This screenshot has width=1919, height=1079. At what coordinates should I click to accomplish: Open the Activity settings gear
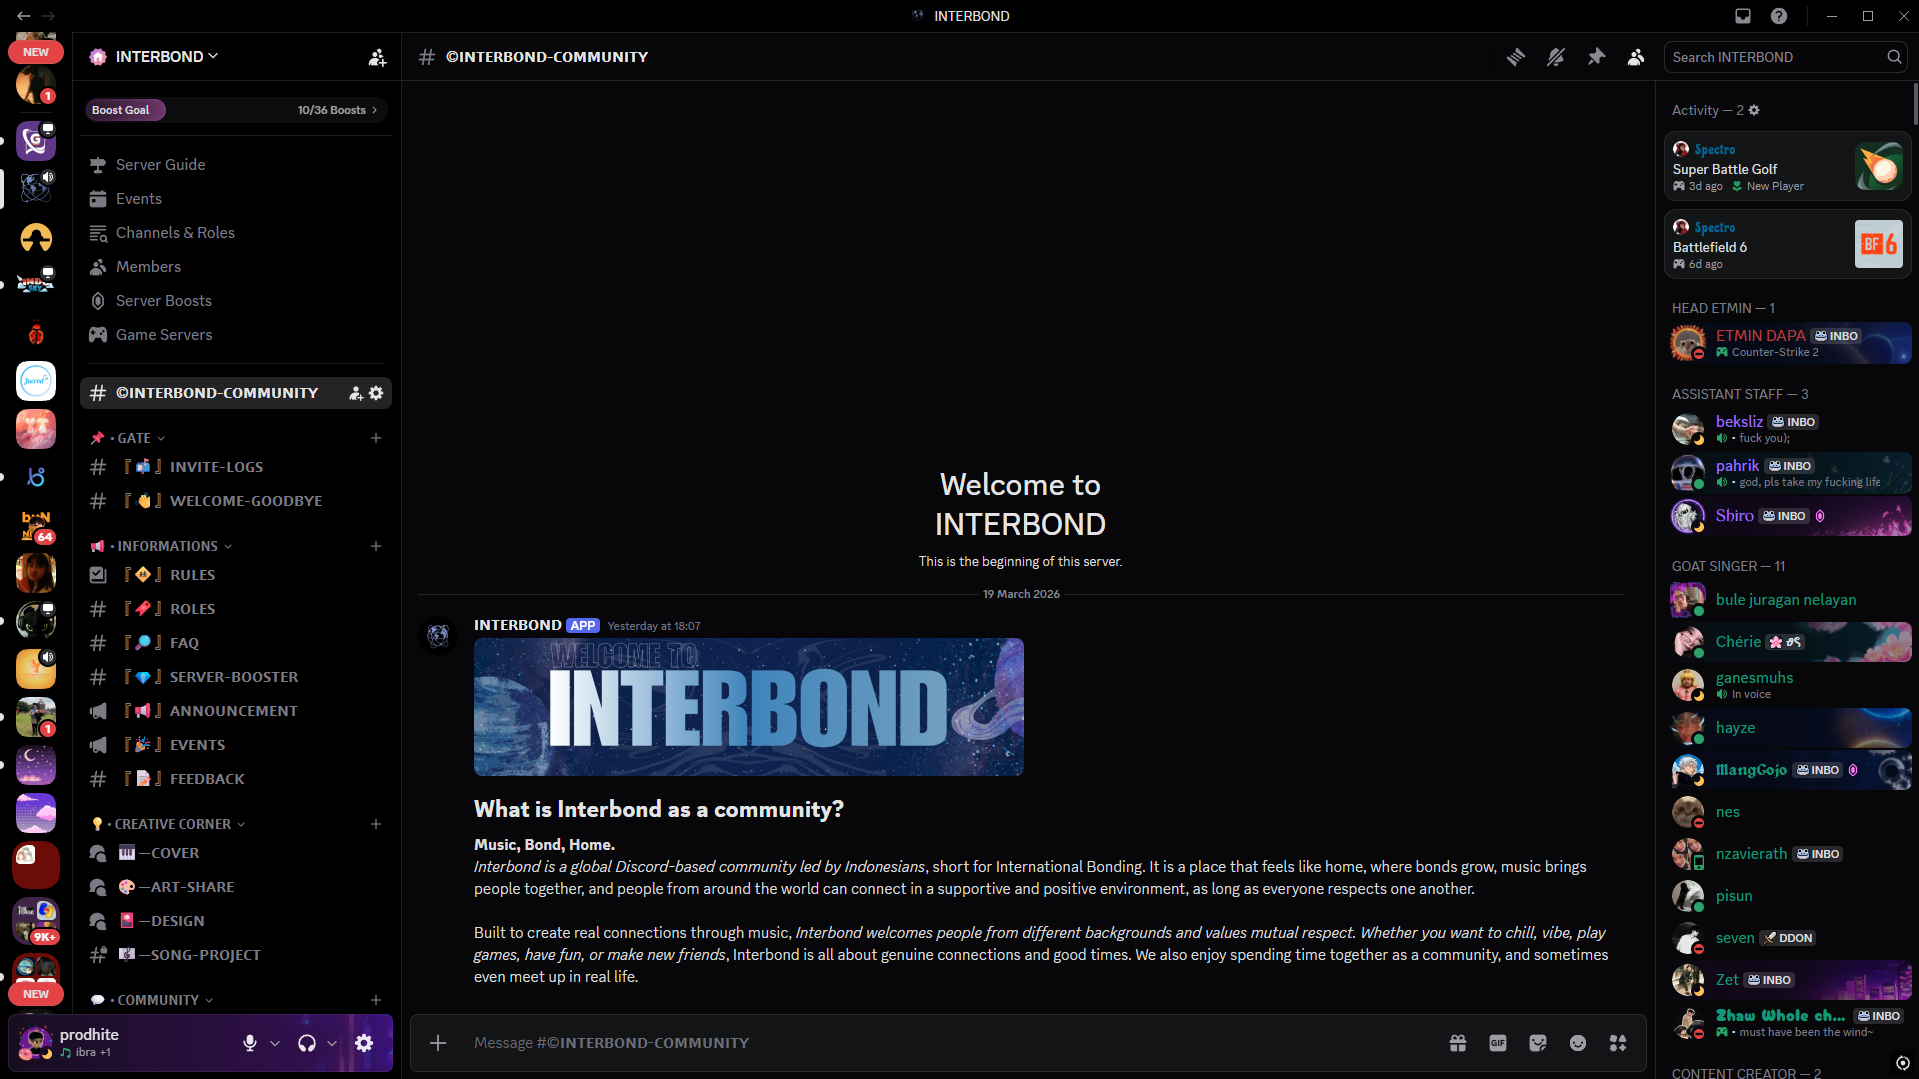[1754, 110]
